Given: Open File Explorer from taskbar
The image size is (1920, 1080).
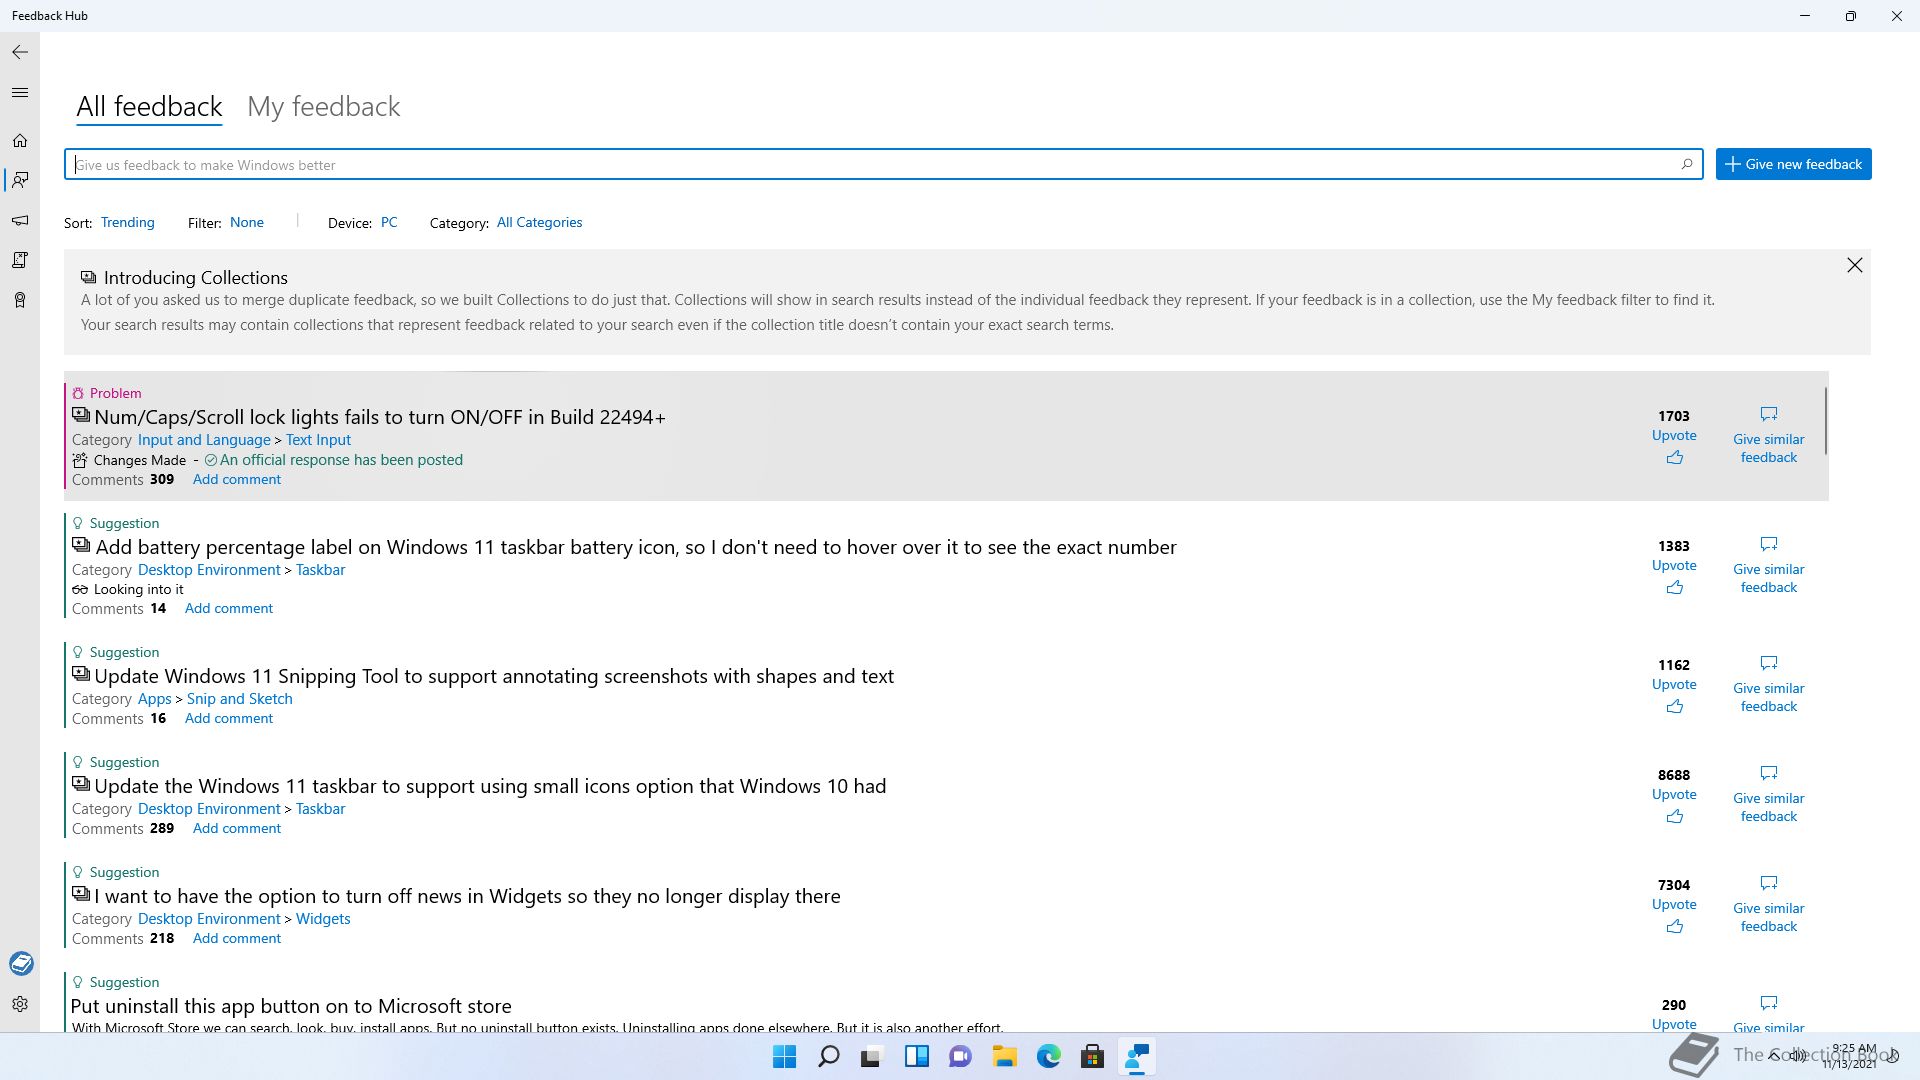Looking at the screenshot, I should click(x=1004, y=1057).
